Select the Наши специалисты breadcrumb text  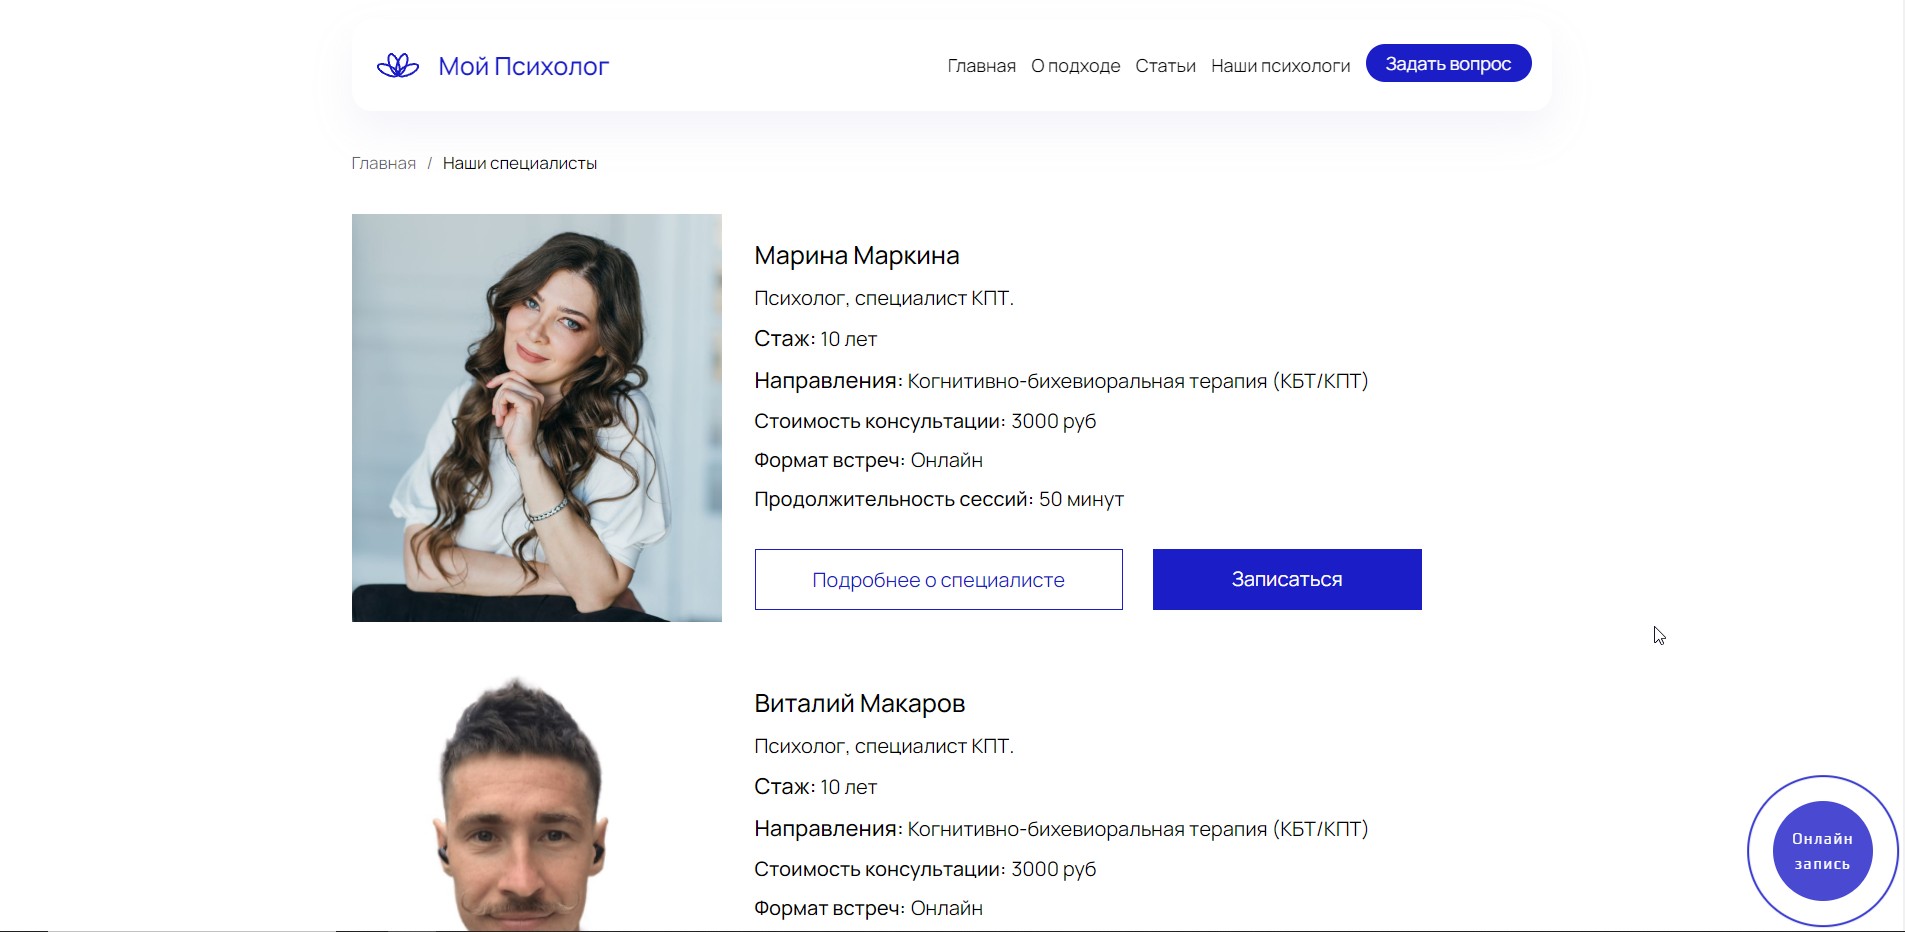519,163
